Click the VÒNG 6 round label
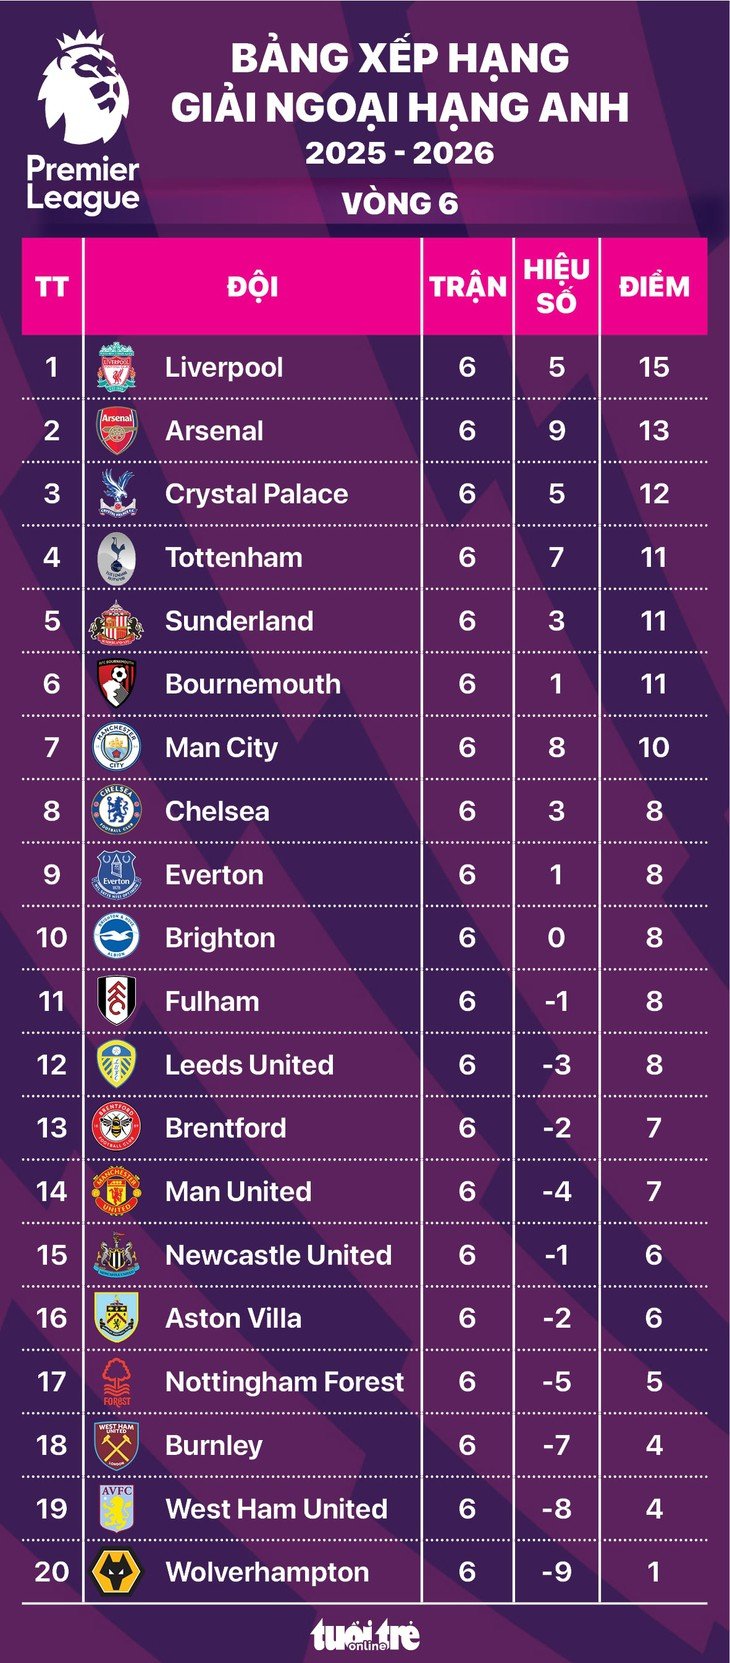This screenshot has width=730, height=1663. coord(399,204)
